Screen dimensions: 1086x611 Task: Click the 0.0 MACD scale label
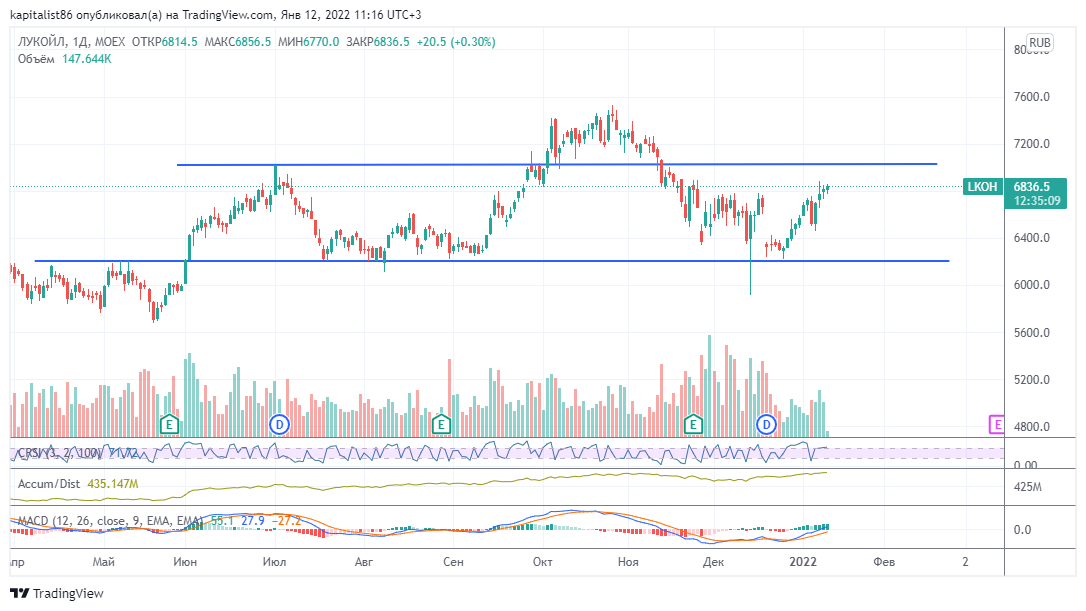click(x=1022, y=529)
